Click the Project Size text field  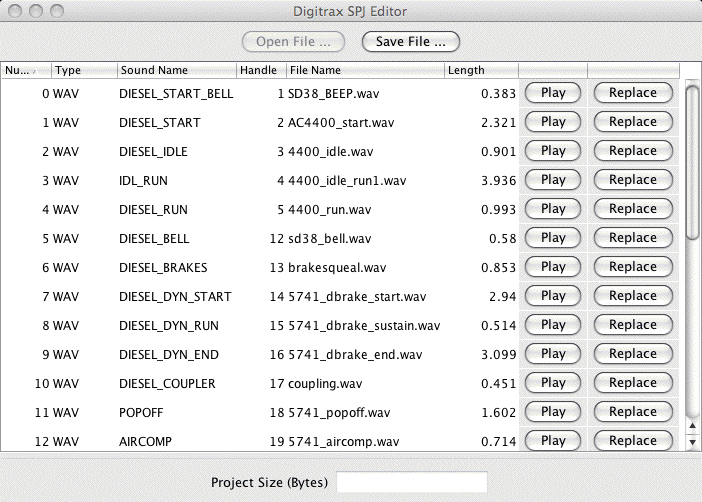point(411,482)
